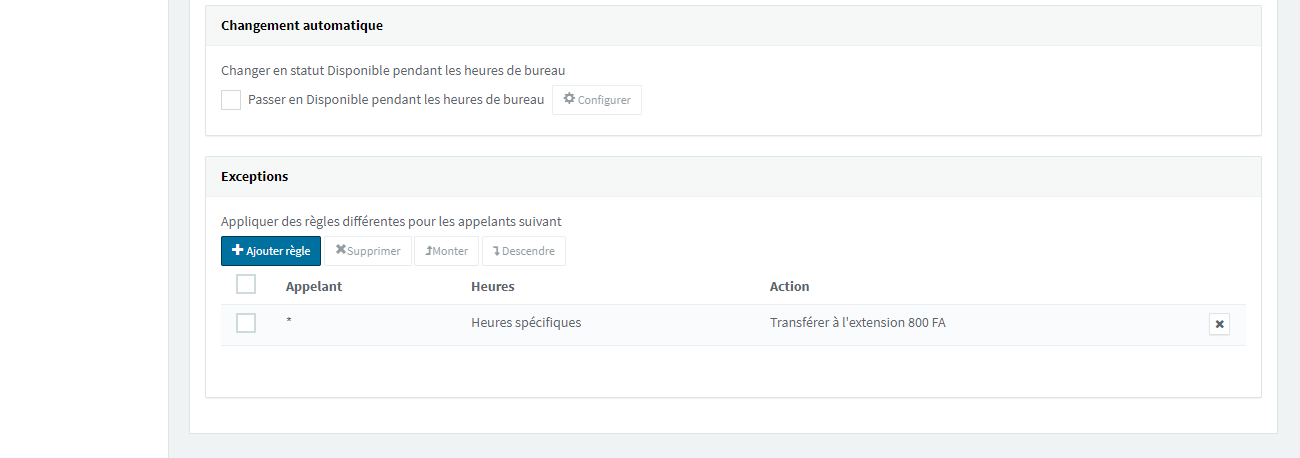Click the Appelant column header
Screen dimensions: 1300x458
(314, 286)
